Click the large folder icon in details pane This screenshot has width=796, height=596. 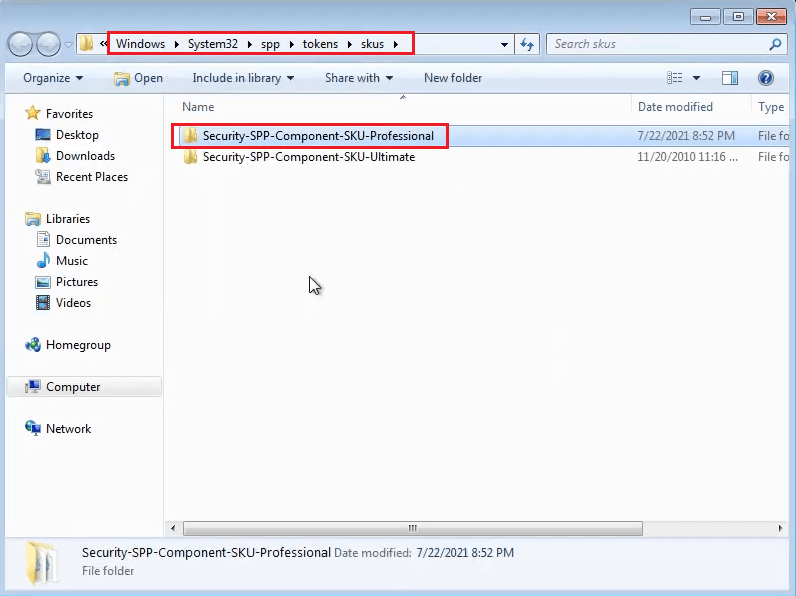[x=41, y=562]
